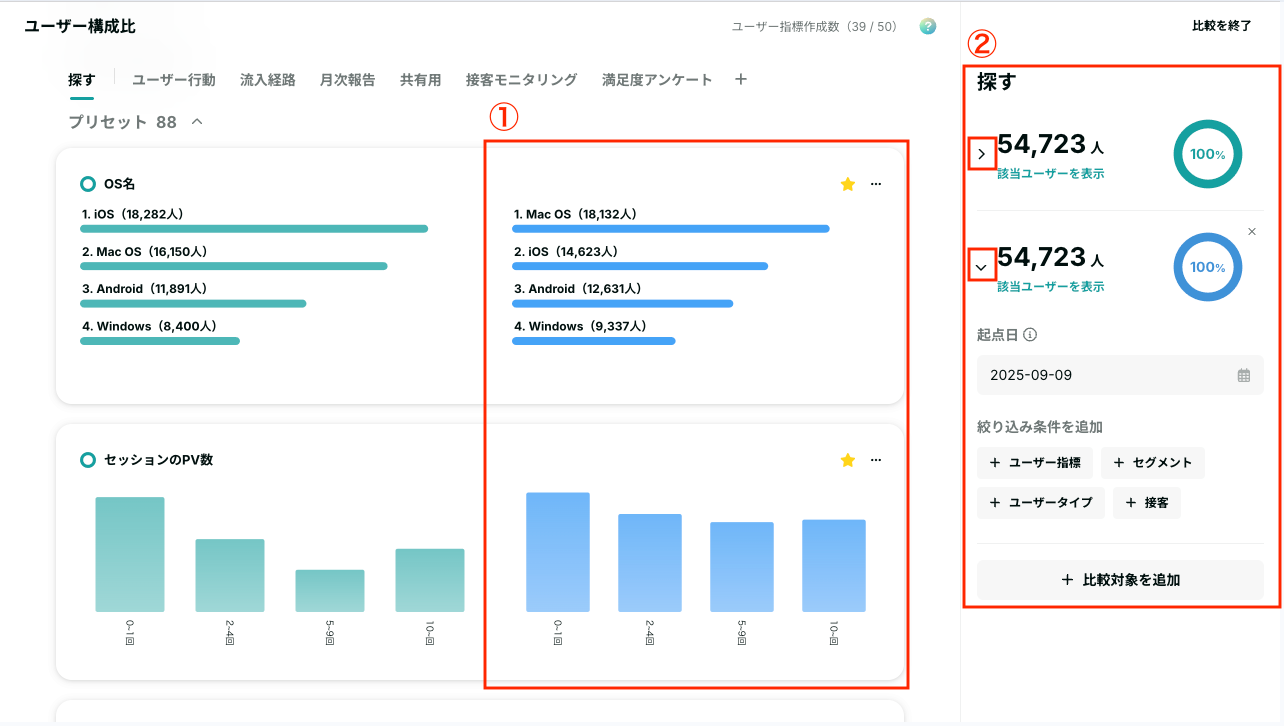
Task: Expand the first 54,723人 group chevron
Action: (x=981, y=154)
